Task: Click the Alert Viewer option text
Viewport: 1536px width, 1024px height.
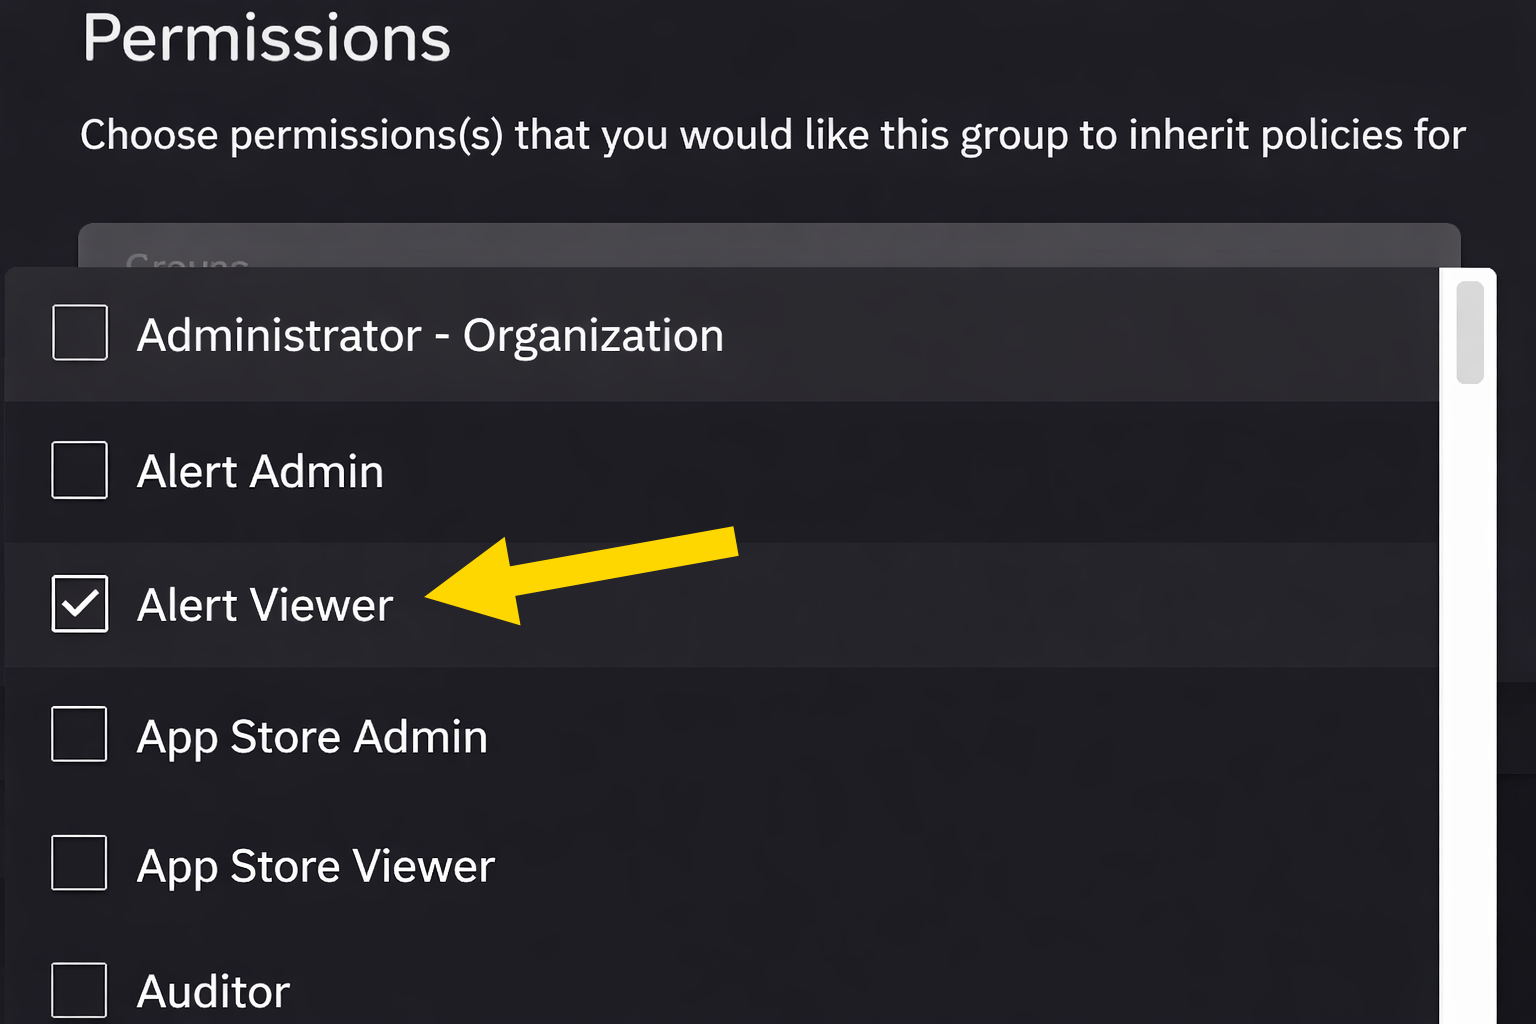Action: click(x=265, y=605)
